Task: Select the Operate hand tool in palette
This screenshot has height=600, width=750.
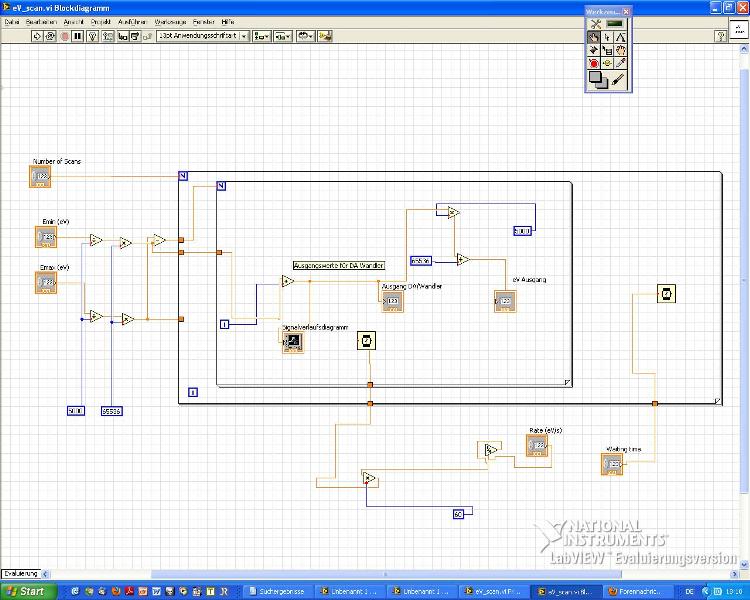Action: tap(594, 37)
